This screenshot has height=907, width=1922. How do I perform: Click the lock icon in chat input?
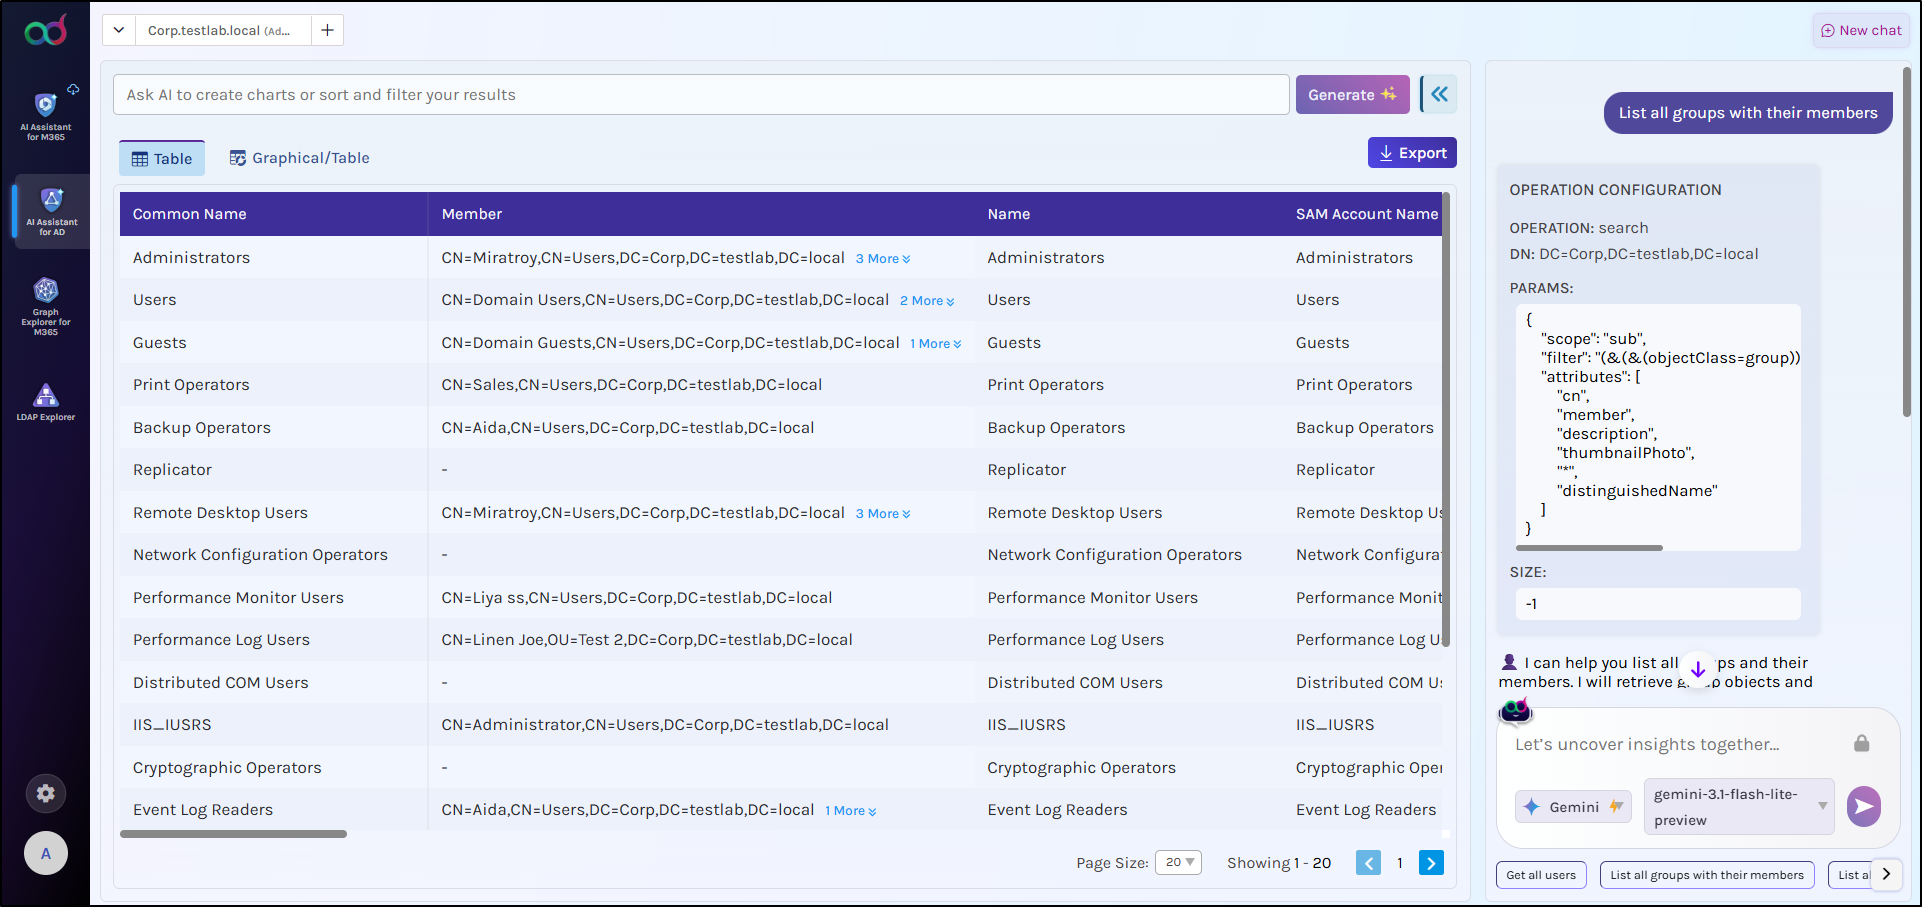point(1861,743)
